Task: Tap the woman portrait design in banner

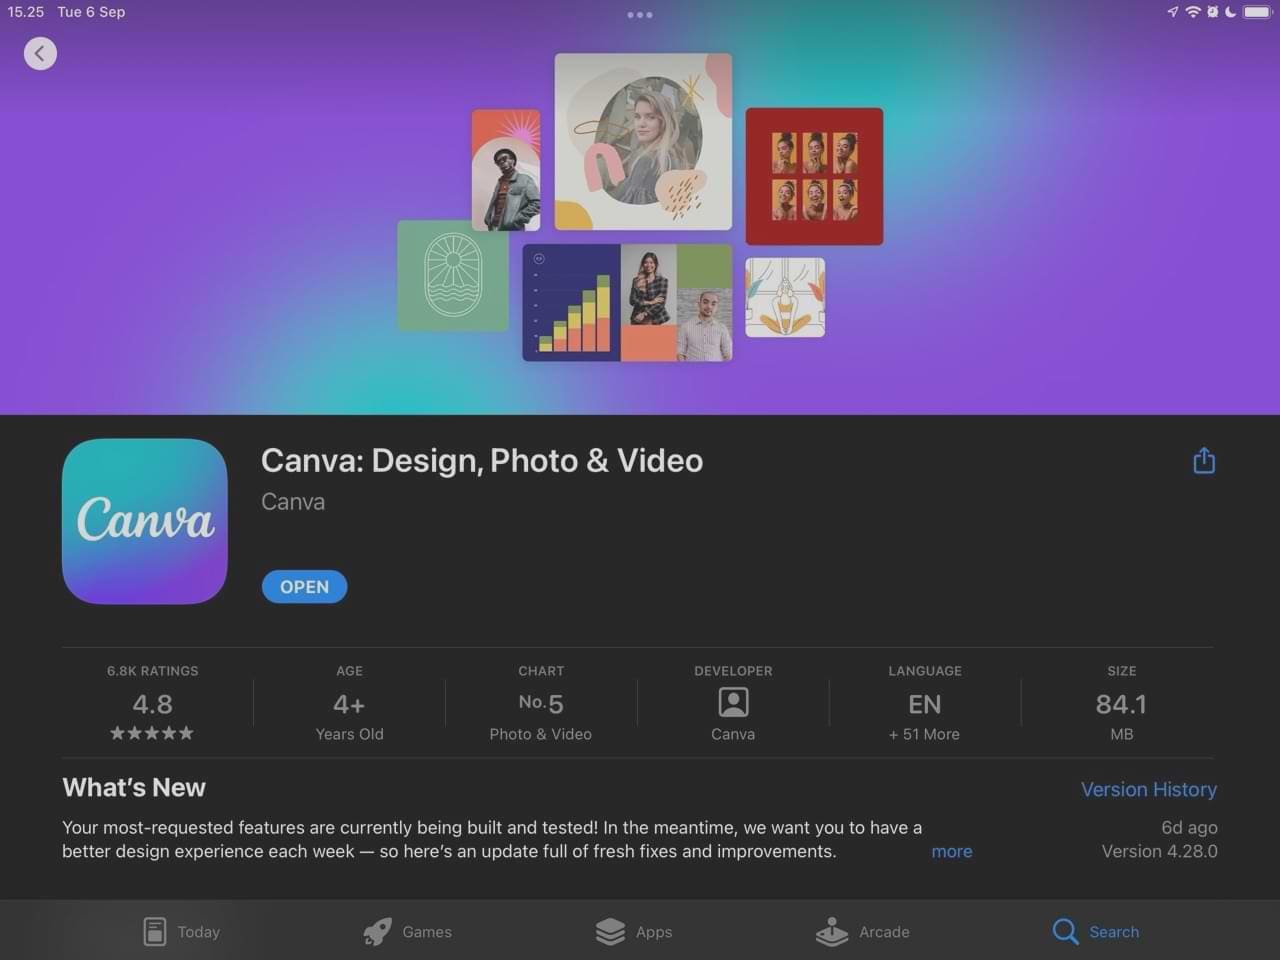Action: click(x=643, y=142)
